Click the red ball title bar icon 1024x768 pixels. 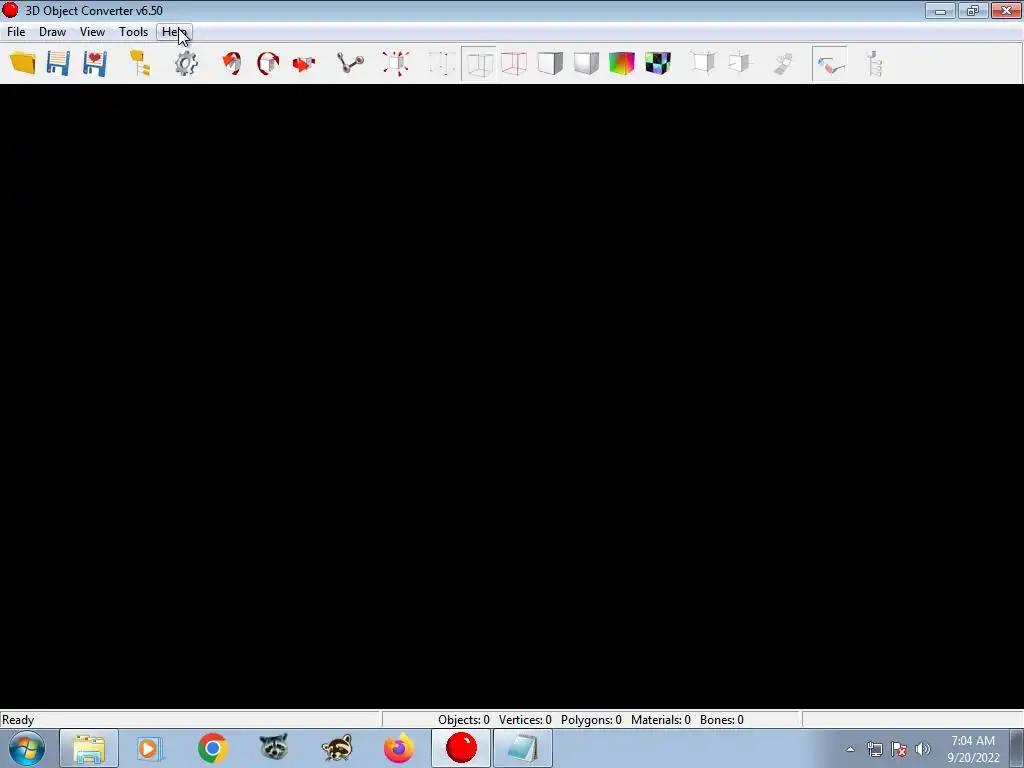[x=10, y=10]
